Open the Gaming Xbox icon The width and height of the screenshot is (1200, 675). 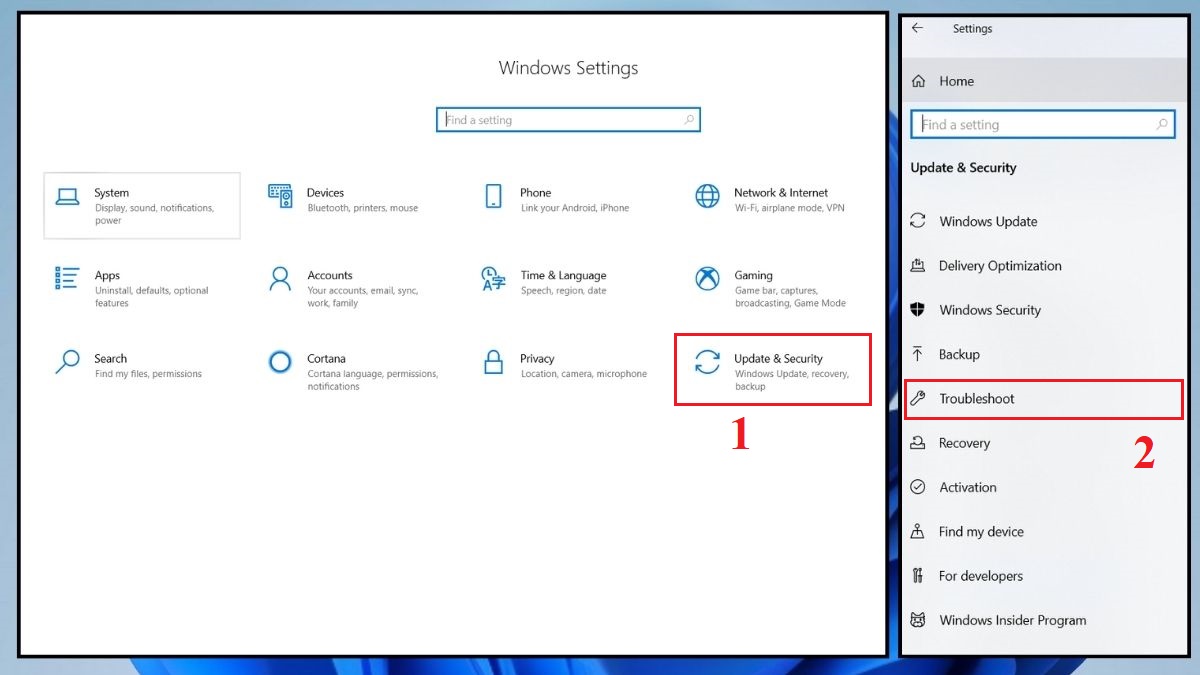tap(707, 278)
